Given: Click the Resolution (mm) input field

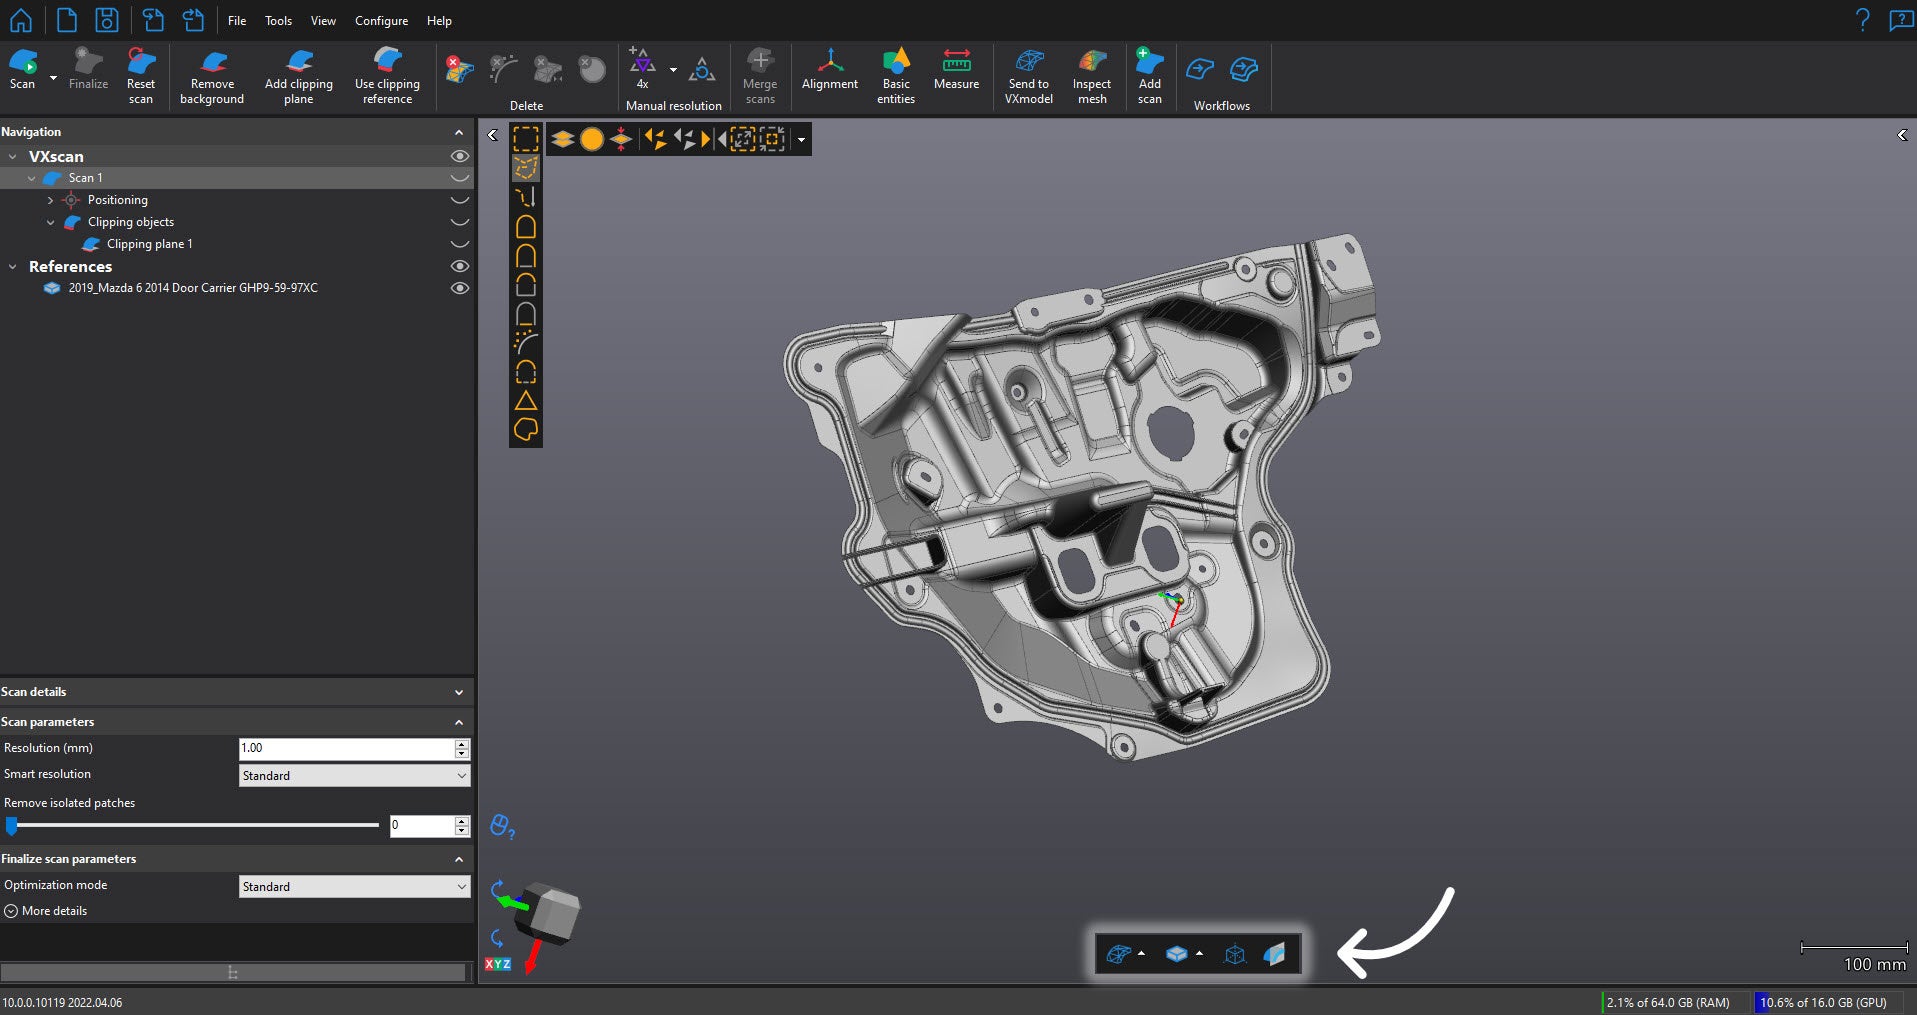Looking at the screenshot, I should 346,748.
